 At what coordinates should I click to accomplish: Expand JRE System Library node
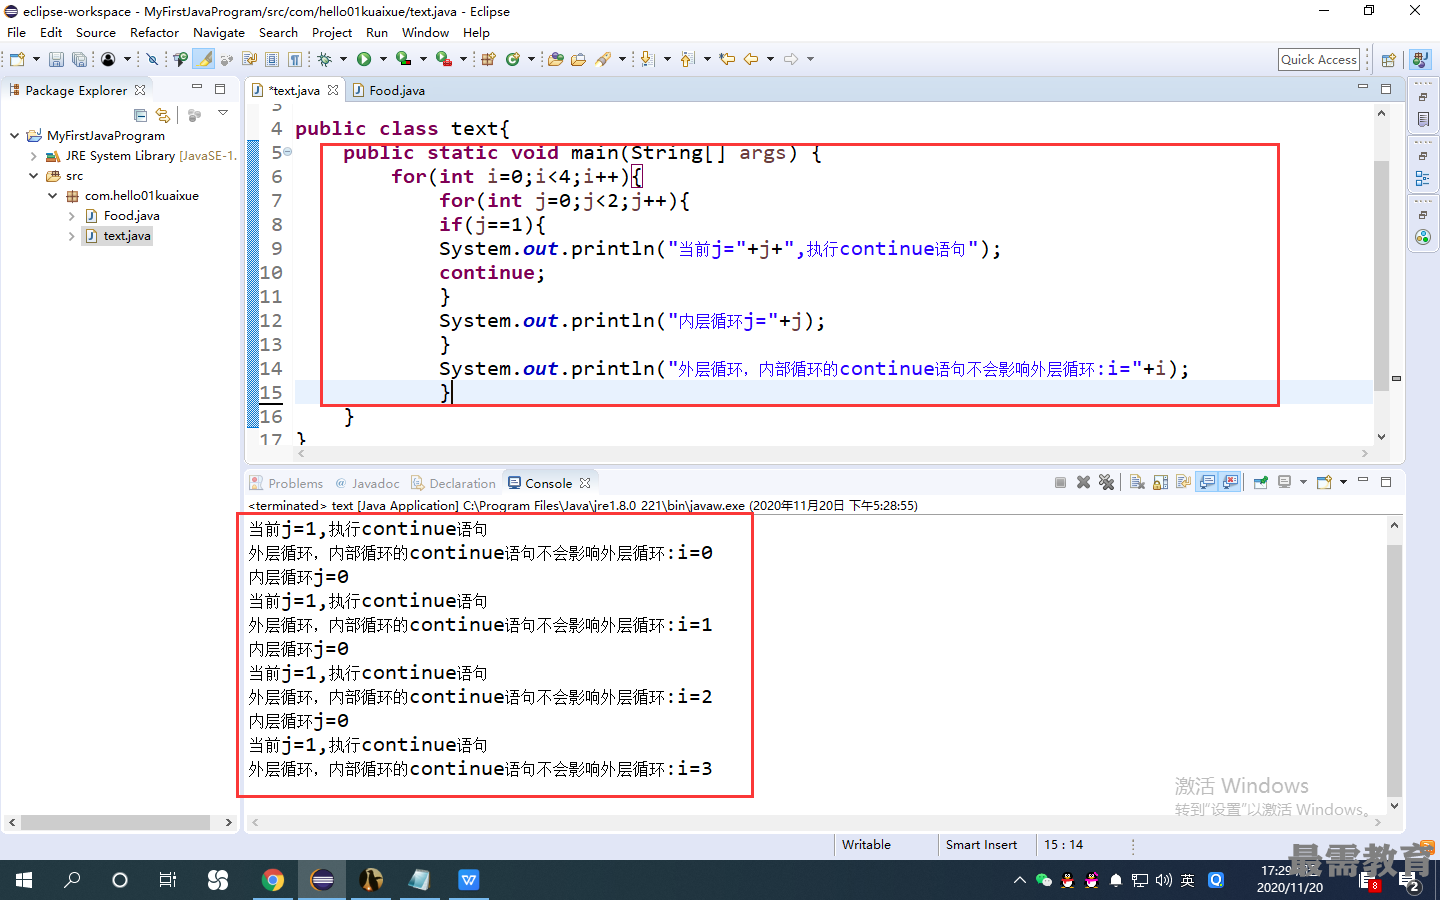point(33,156)
